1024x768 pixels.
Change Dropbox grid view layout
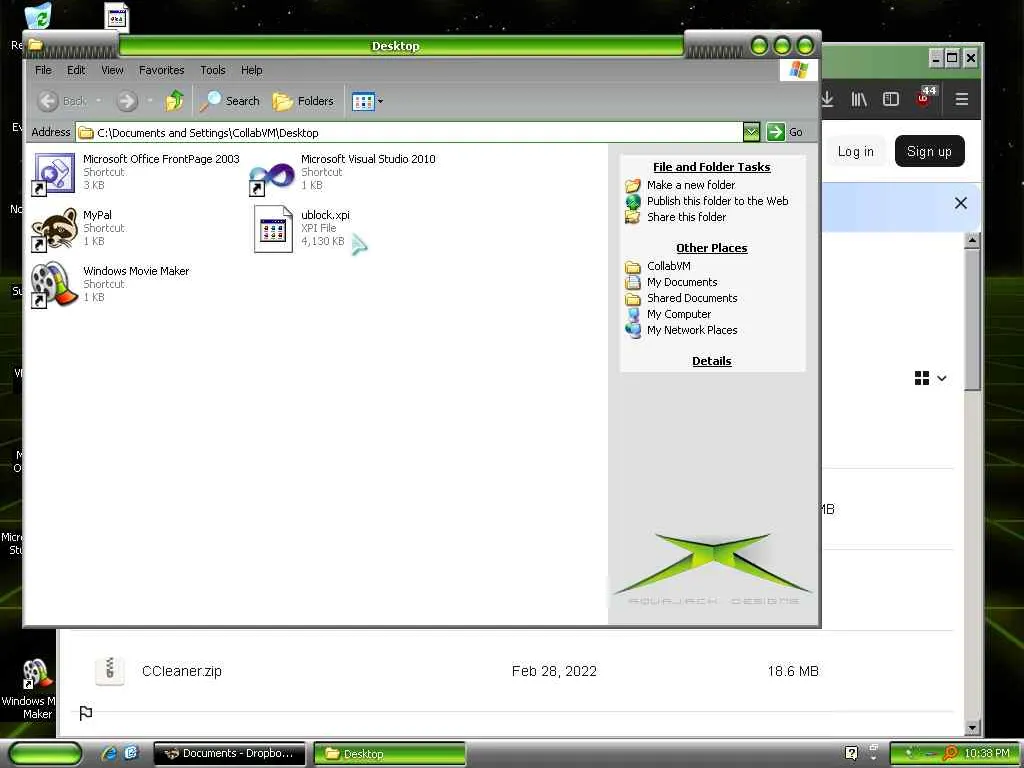[931, 378]
